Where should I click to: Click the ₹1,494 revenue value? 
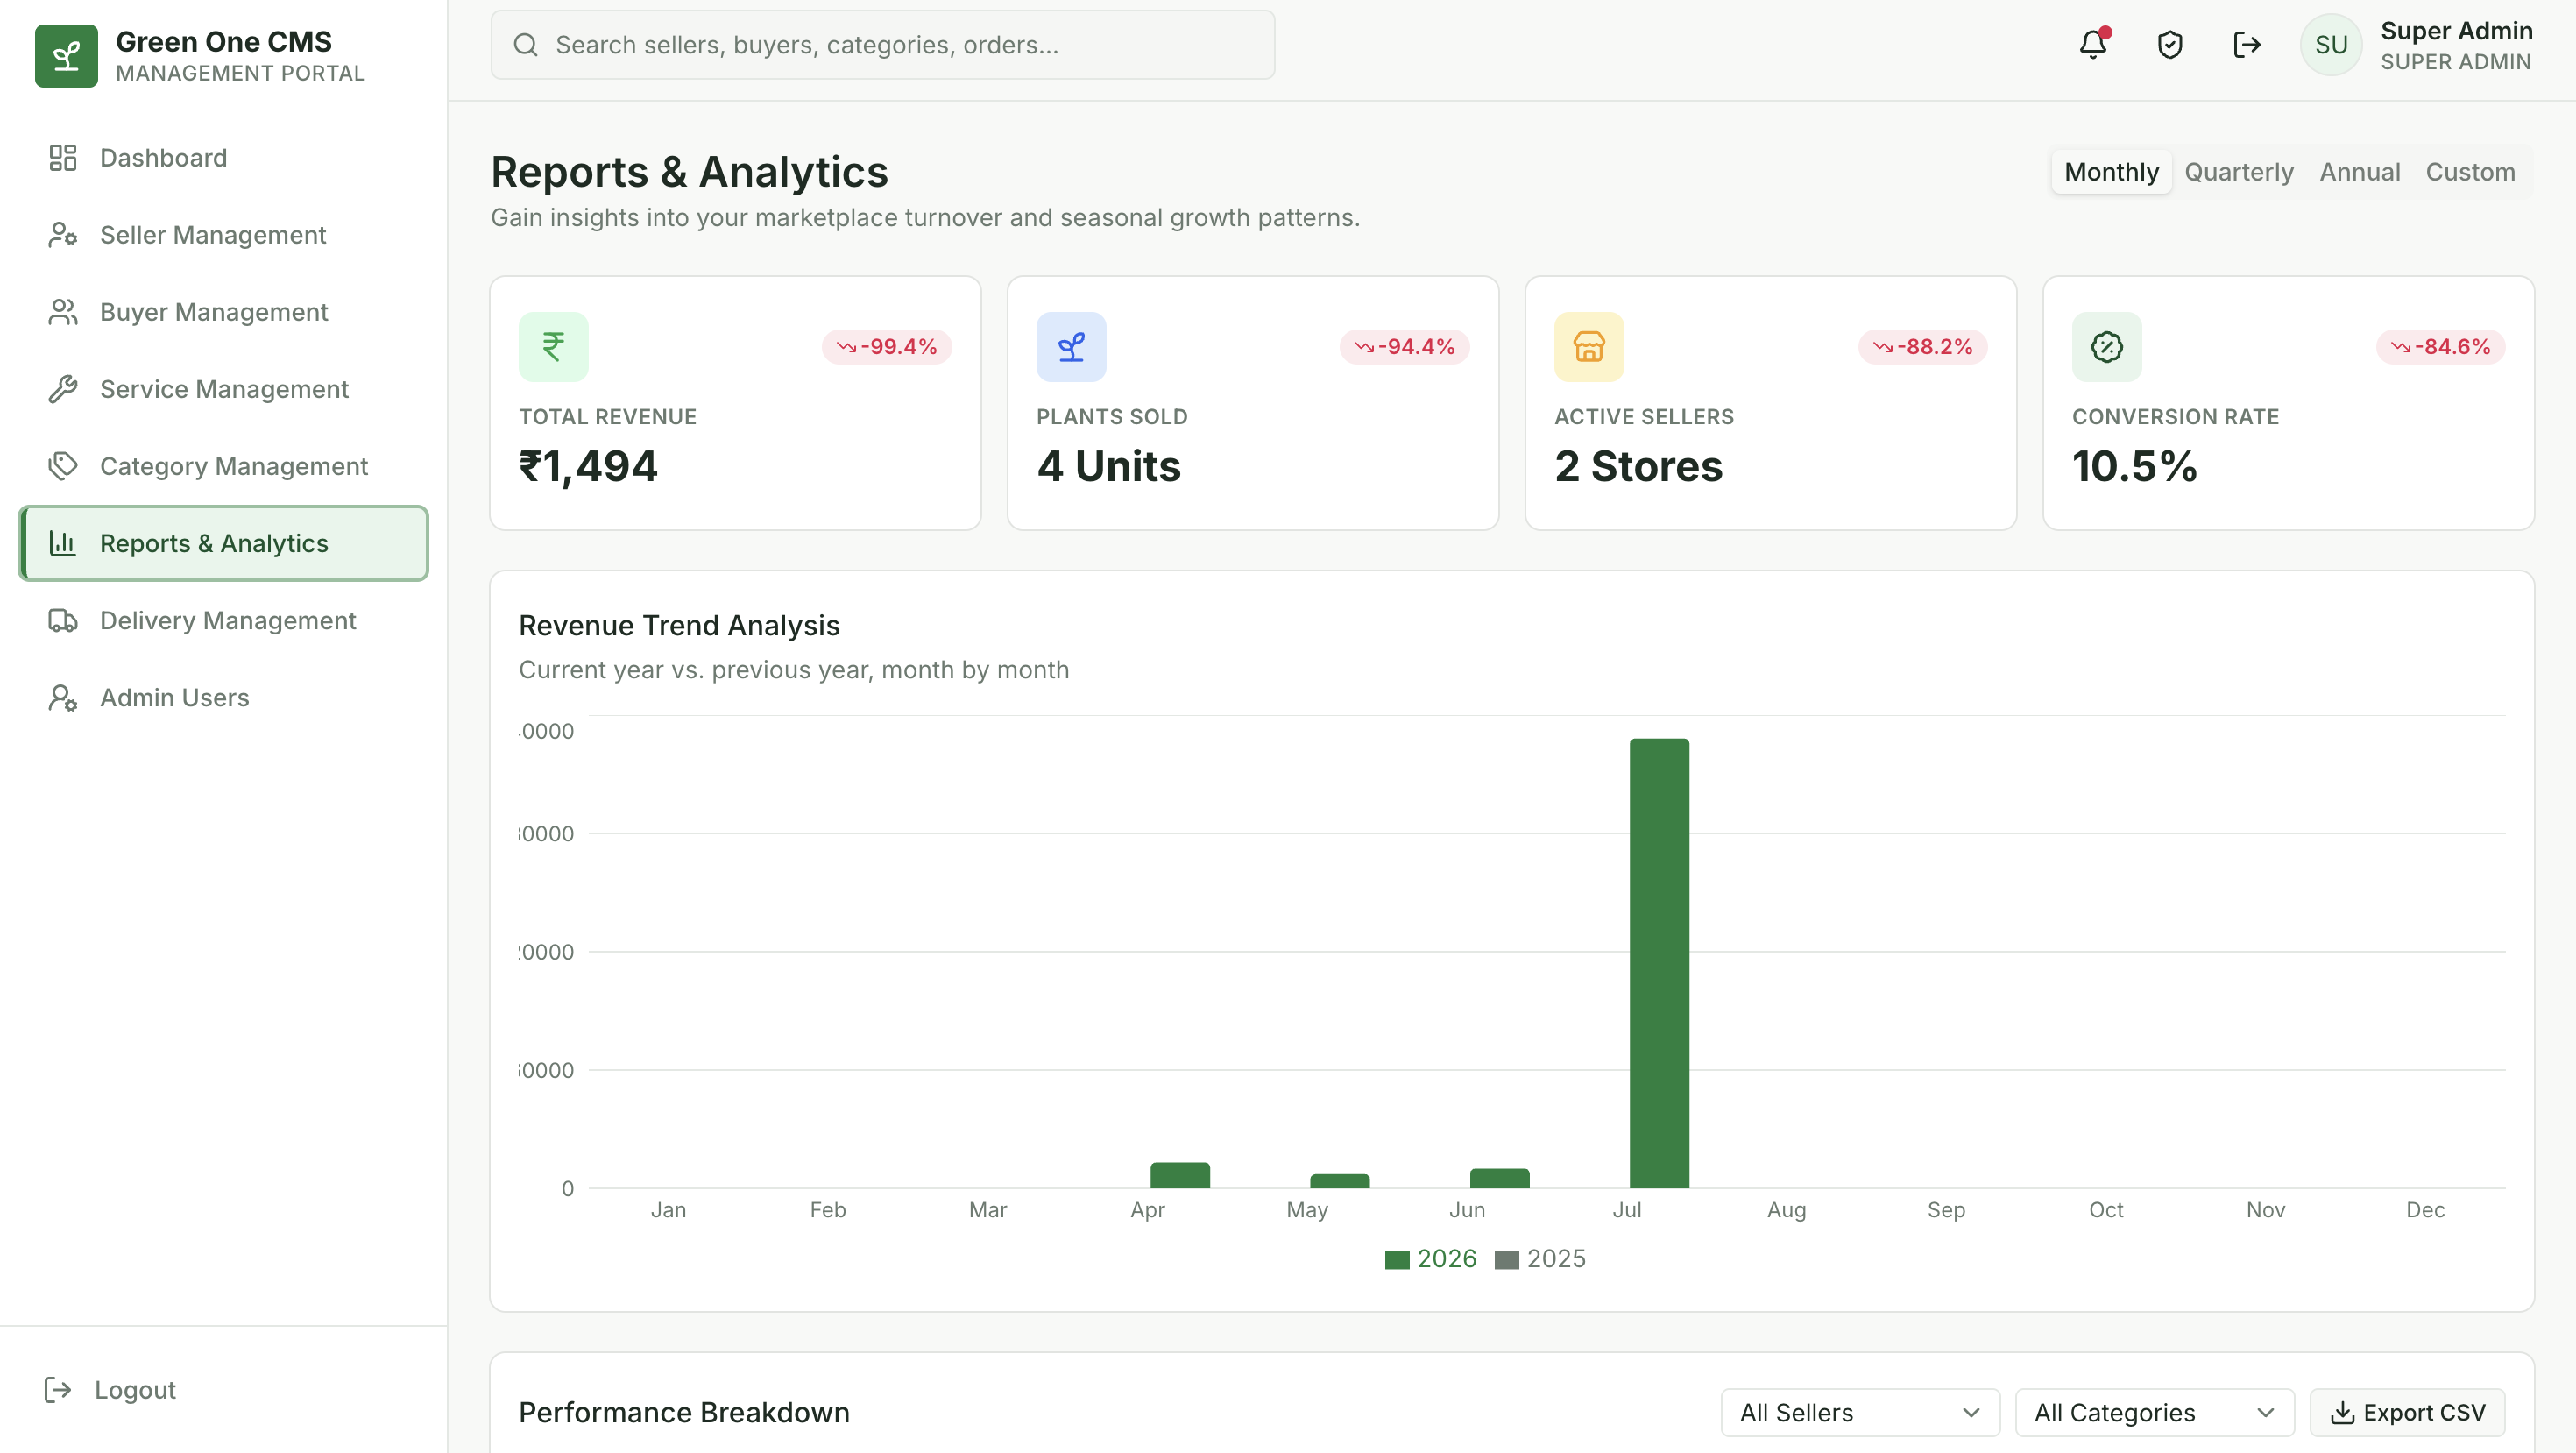point(588,466)
